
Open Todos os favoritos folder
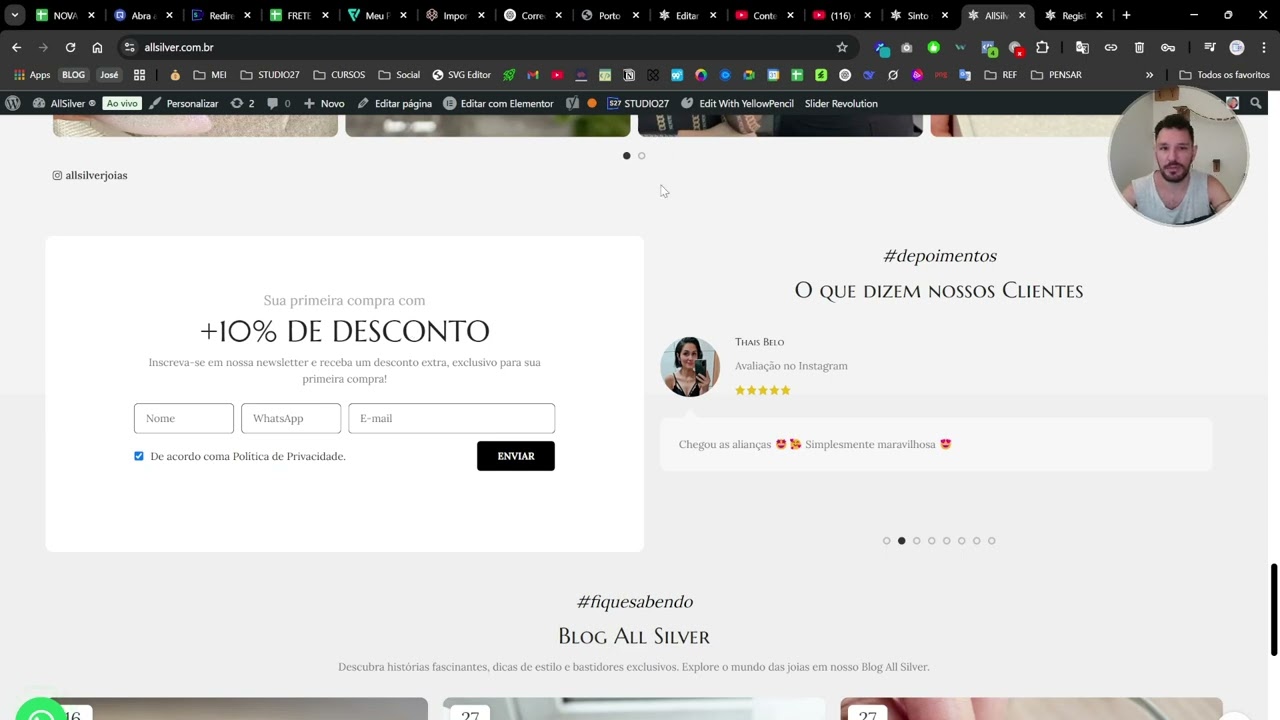tap(1224, 75)
